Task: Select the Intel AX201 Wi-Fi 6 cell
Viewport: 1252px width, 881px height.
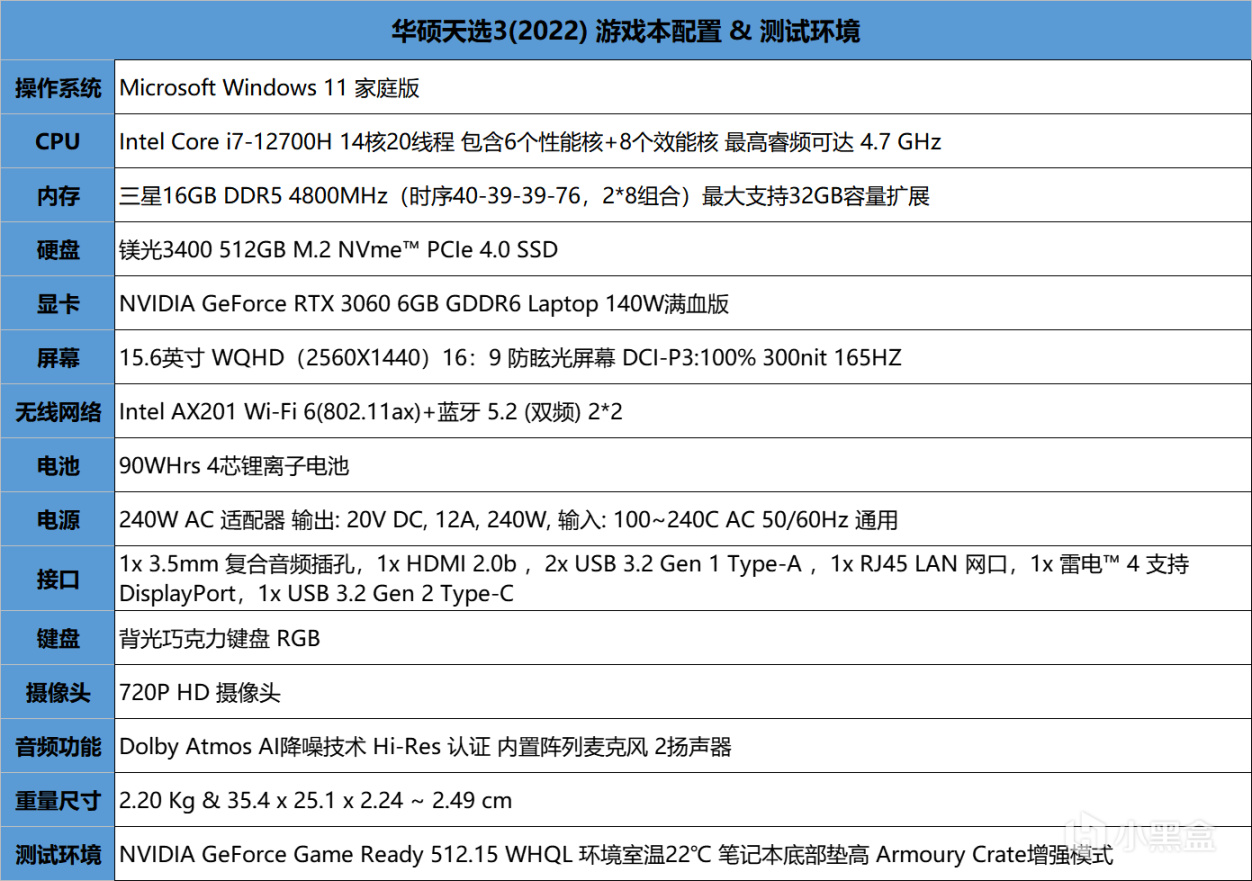Action: click(x=683, y=412)
